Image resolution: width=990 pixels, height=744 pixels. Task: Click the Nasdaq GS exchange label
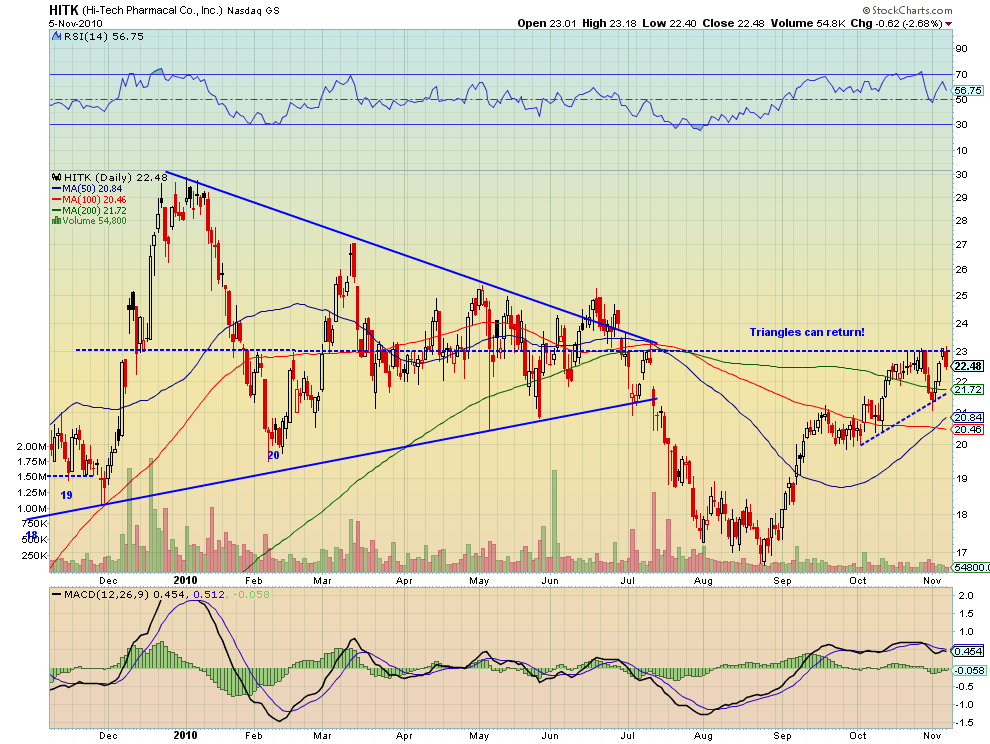[x=253, y=11]
